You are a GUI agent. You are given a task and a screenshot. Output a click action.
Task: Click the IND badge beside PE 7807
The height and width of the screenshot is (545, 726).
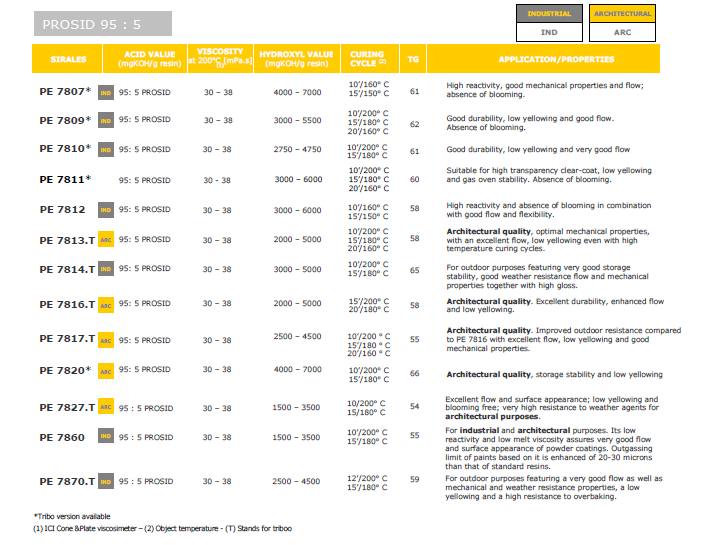click(x=106, y=91)
